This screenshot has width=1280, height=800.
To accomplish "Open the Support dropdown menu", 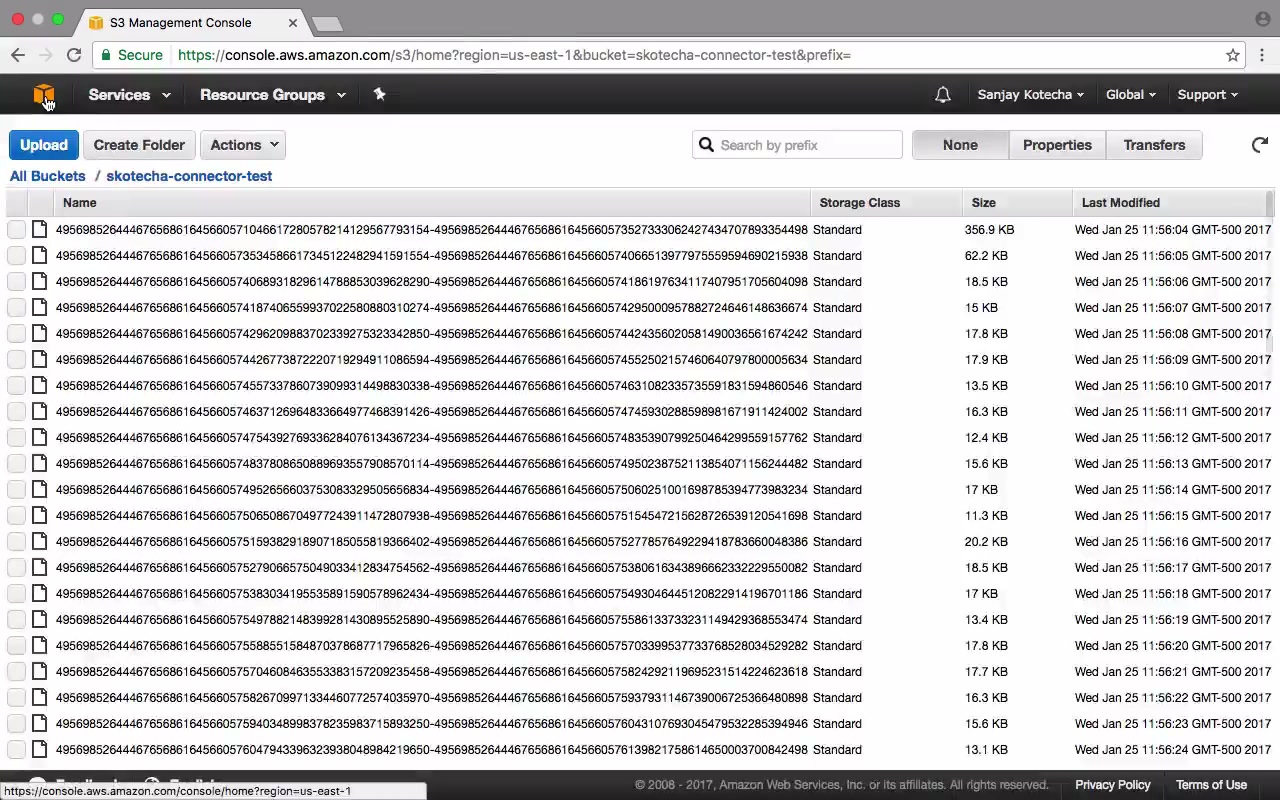I will pyautogui.click(x=1208, y=95).
